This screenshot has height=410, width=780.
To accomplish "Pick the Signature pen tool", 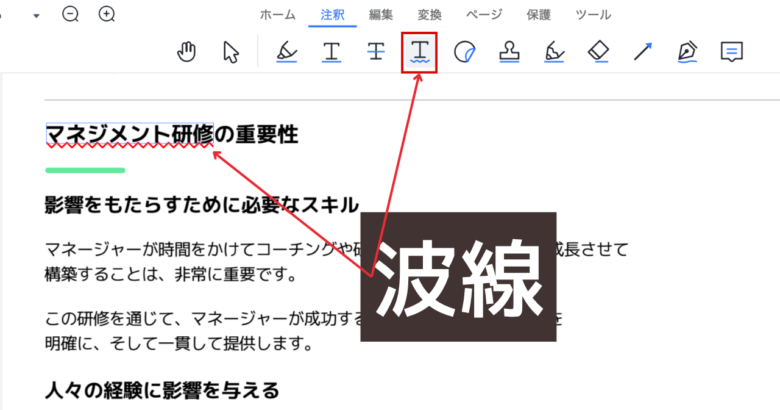I will click(x=553, y=52).
